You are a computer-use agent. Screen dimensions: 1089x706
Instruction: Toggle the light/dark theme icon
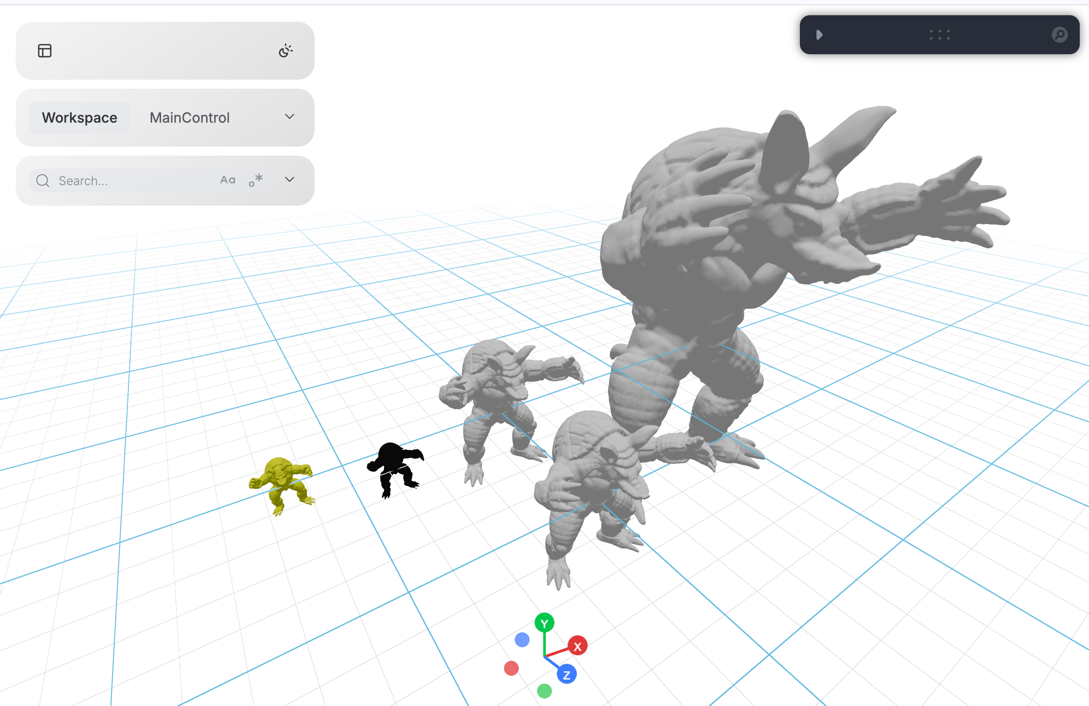[285, 51]
